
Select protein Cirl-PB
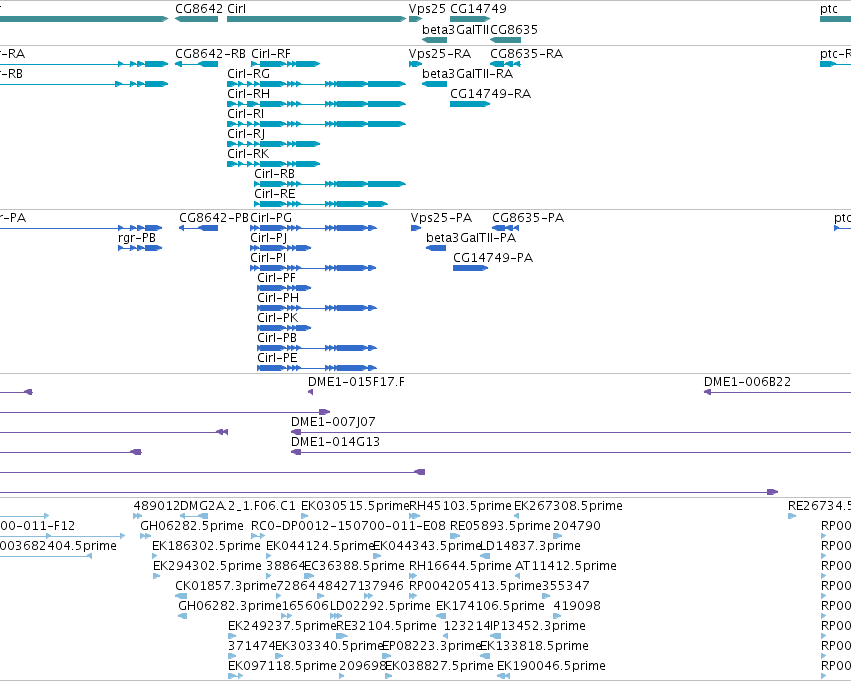317,348
